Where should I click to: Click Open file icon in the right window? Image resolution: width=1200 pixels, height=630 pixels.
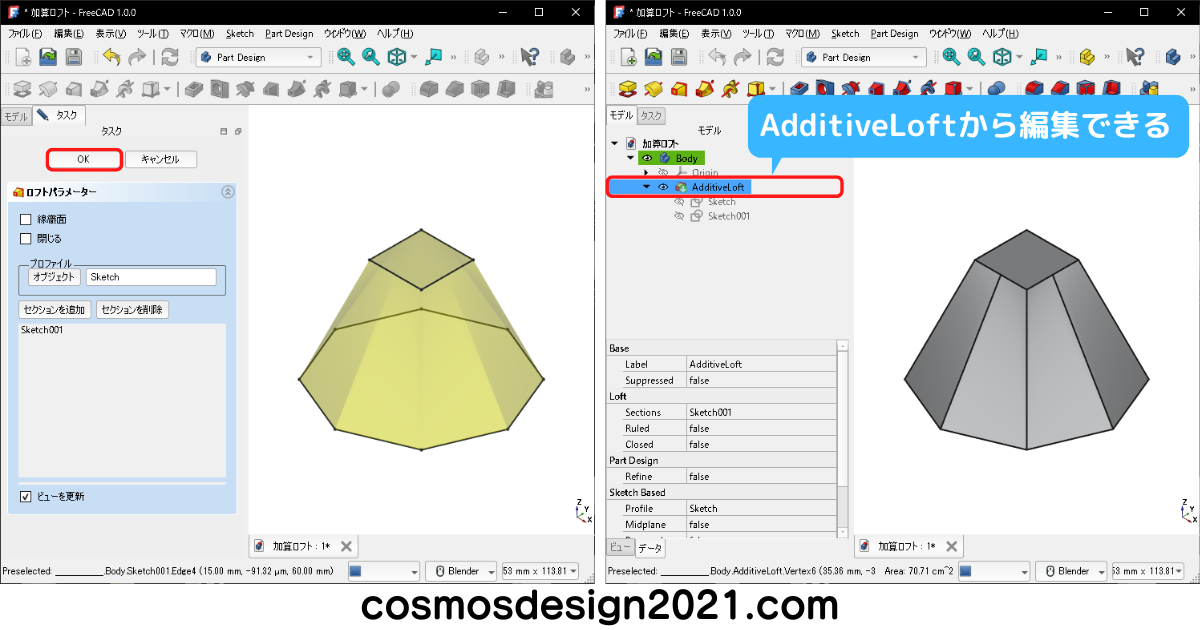pyautogui.click(x=653, y=57)
